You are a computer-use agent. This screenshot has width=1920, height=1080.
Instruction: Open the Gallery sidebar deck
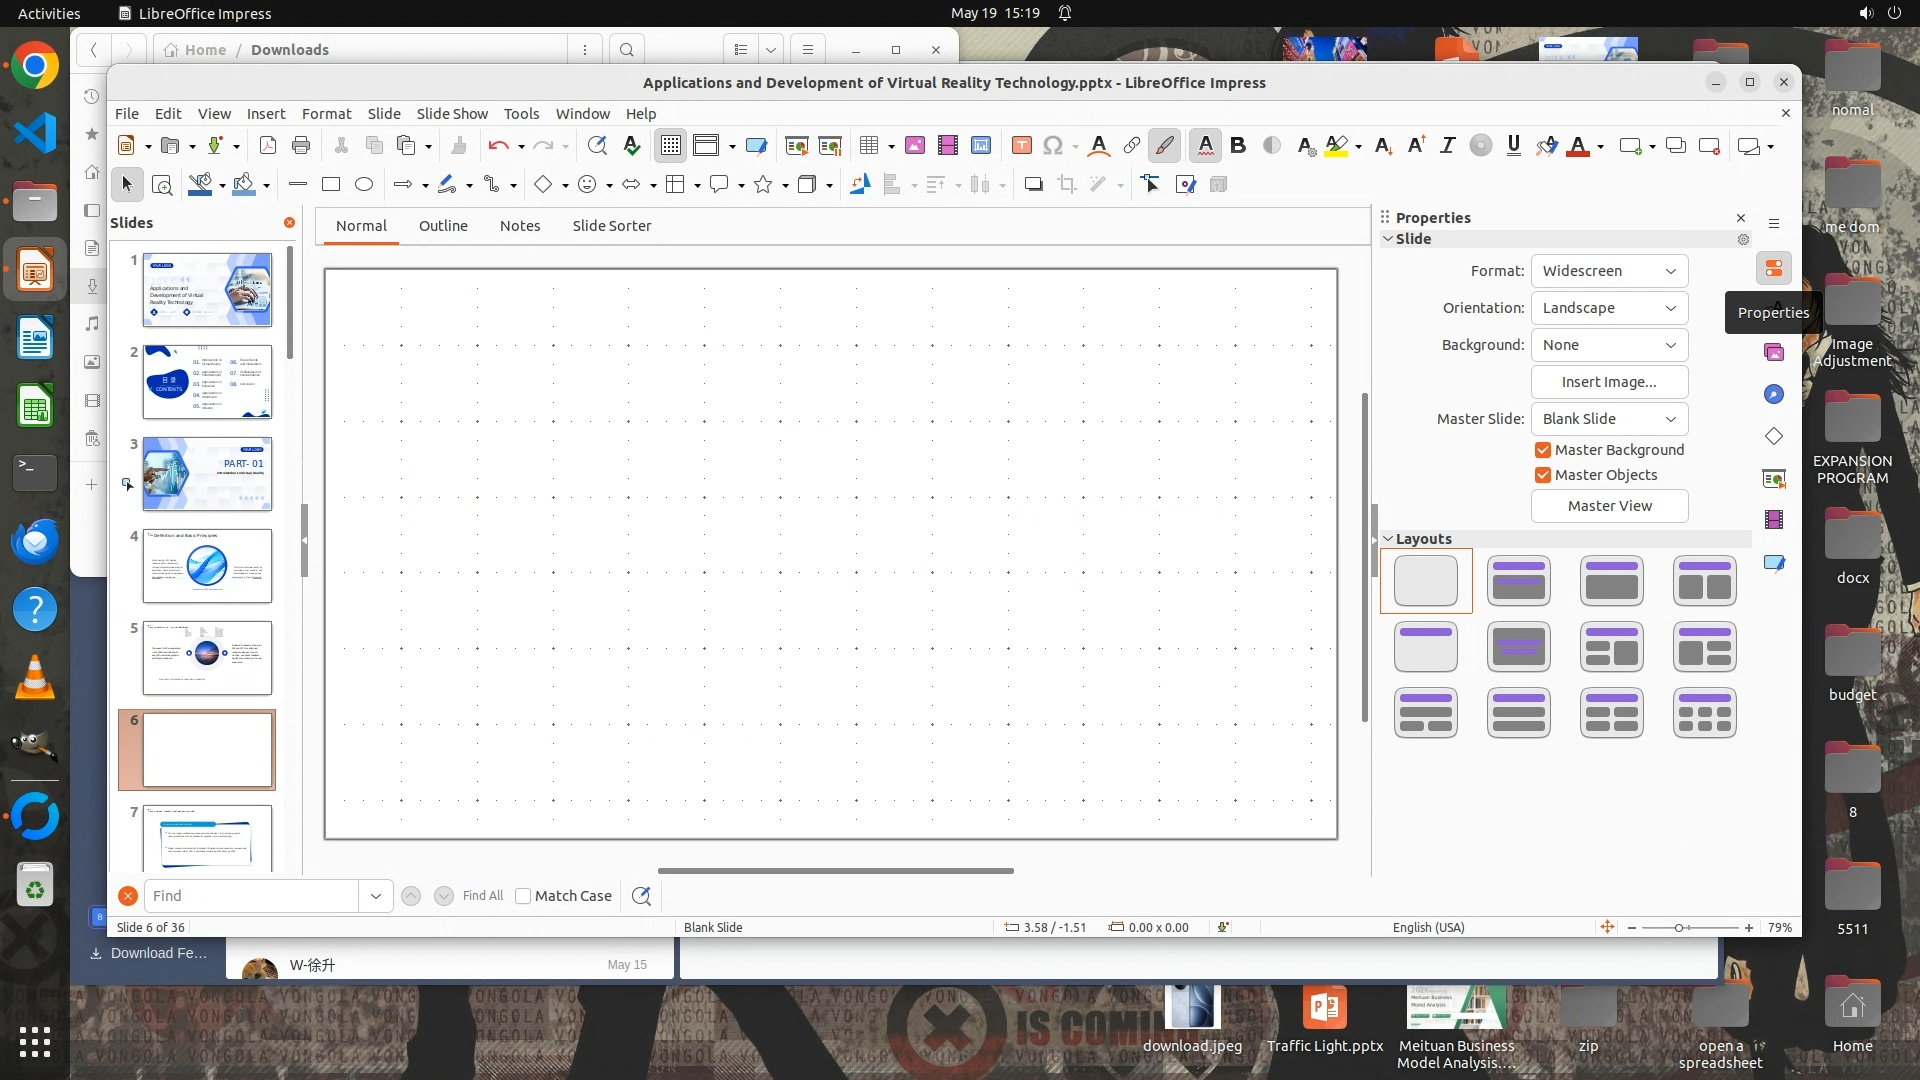[x=1773, y=352]
